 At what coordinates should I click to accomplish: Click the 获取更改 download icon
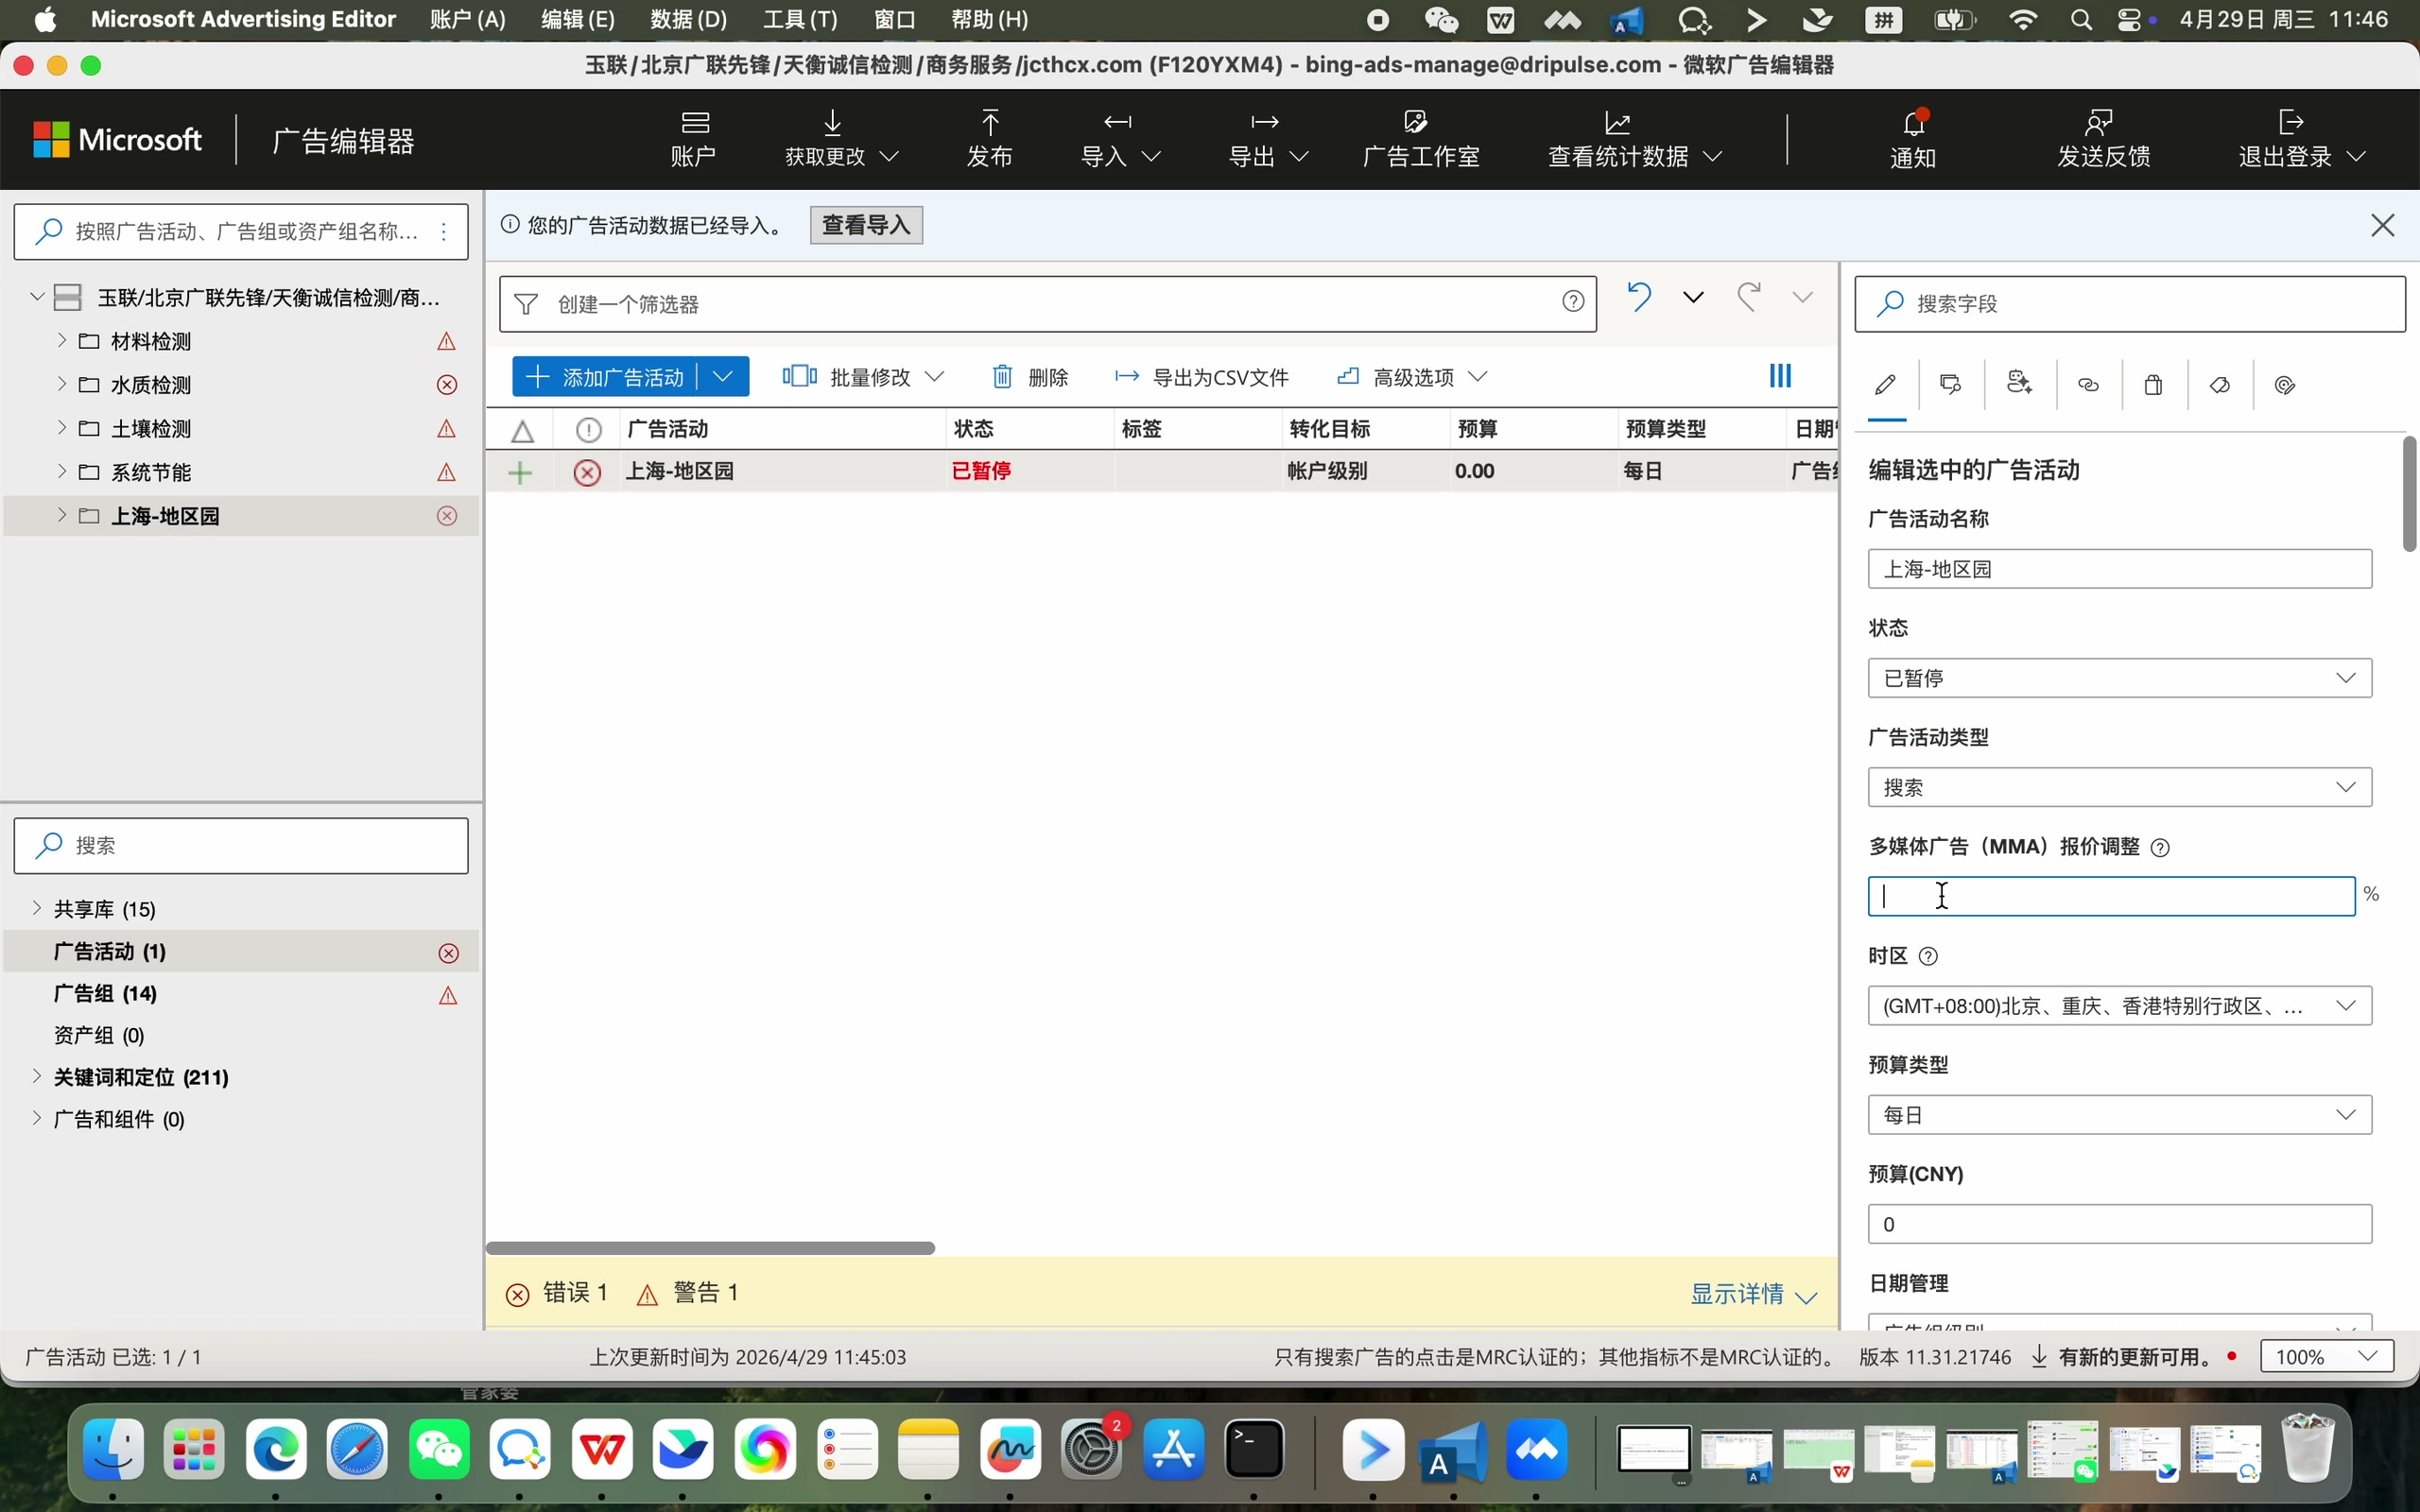point(832,123)
